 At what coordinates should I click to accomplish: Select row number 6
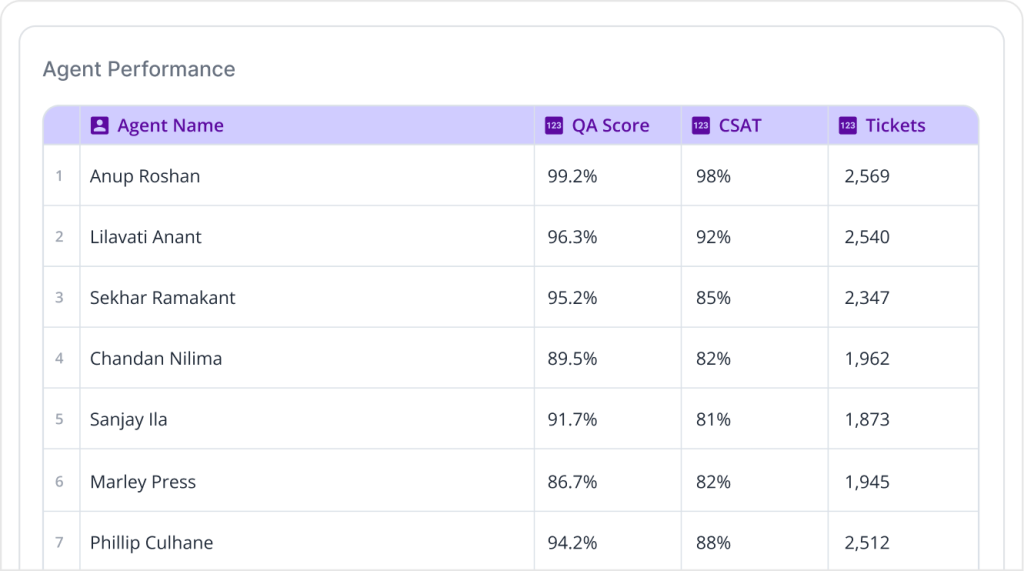click(x=59, y=481)
